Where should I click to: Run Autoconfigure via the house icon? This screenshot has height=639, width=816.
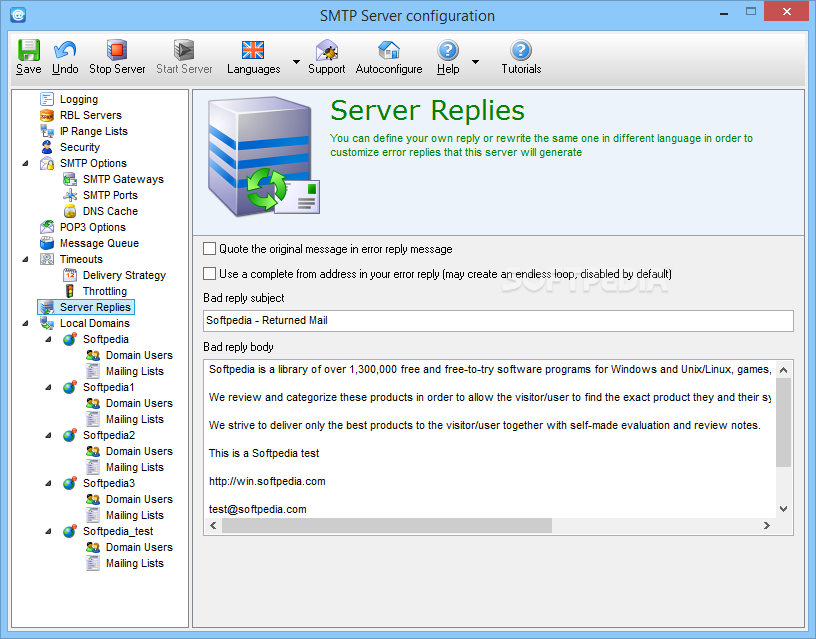(x=389, y=50)
